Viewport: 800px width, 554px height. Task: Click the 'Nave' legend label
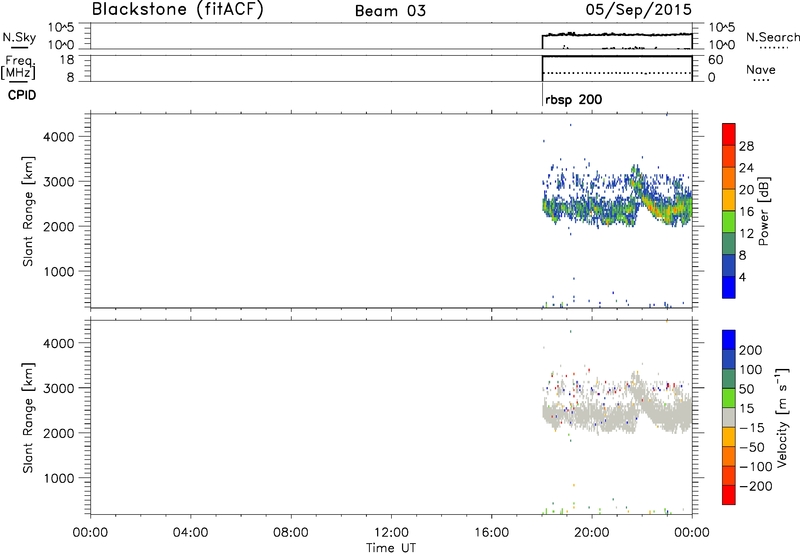pyautogui.click(x=761, y=69)
